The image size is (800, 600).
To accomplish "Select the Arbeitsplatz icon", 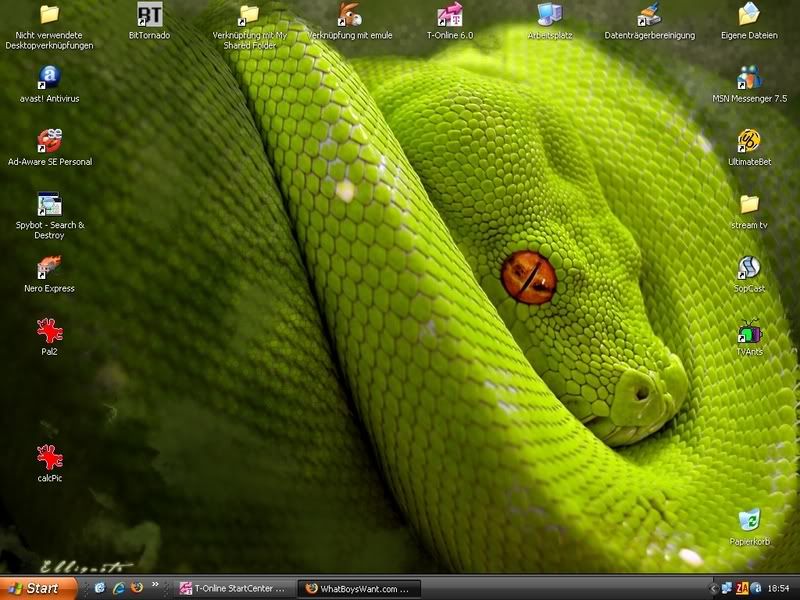I will (x=549, y=16).
